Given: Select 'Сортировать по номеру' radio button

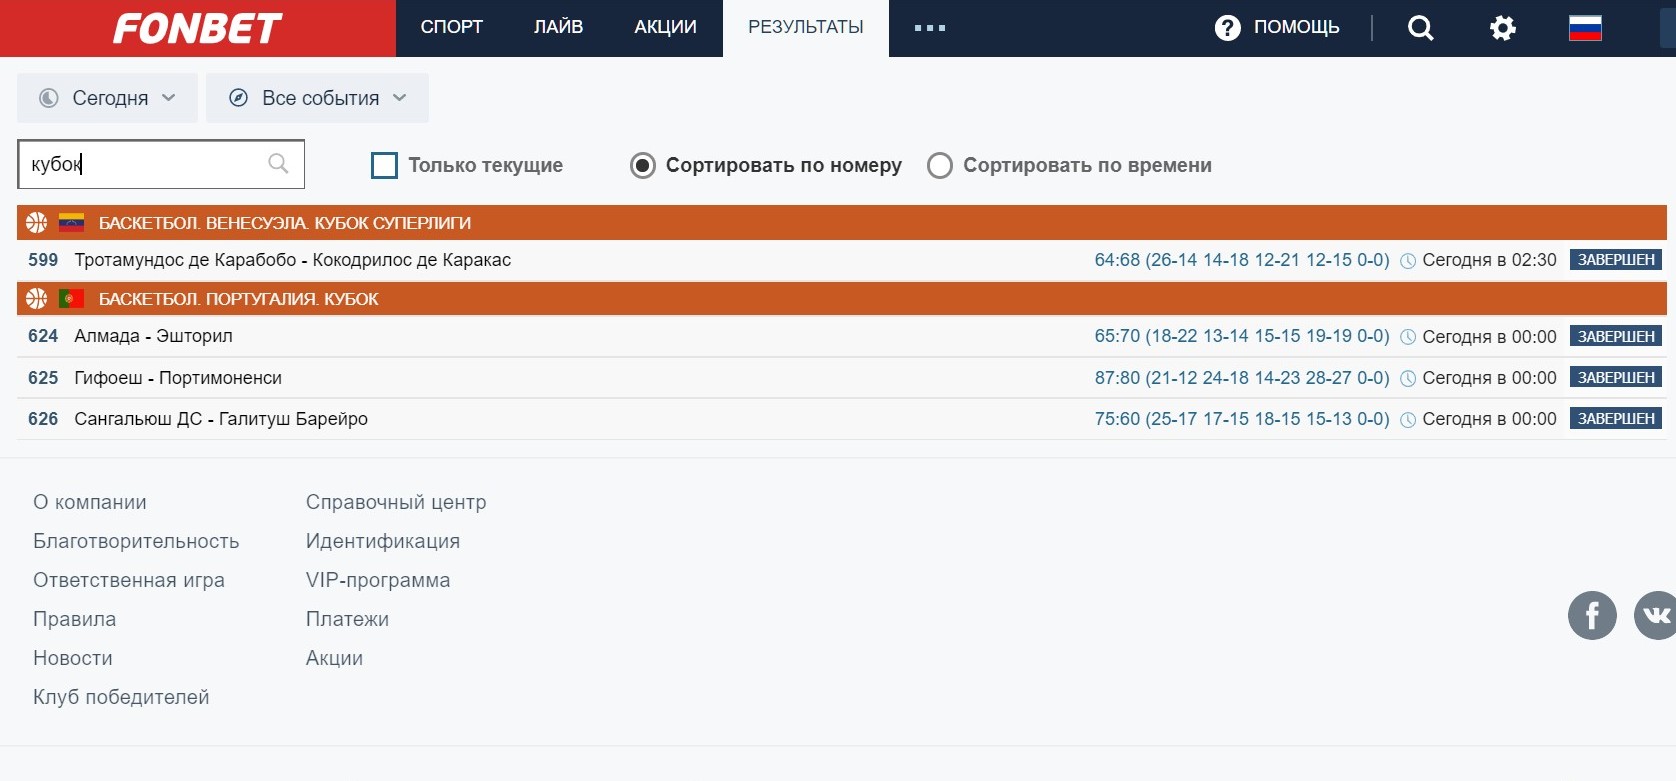Looking at the screenshot, I should (643, 165).
